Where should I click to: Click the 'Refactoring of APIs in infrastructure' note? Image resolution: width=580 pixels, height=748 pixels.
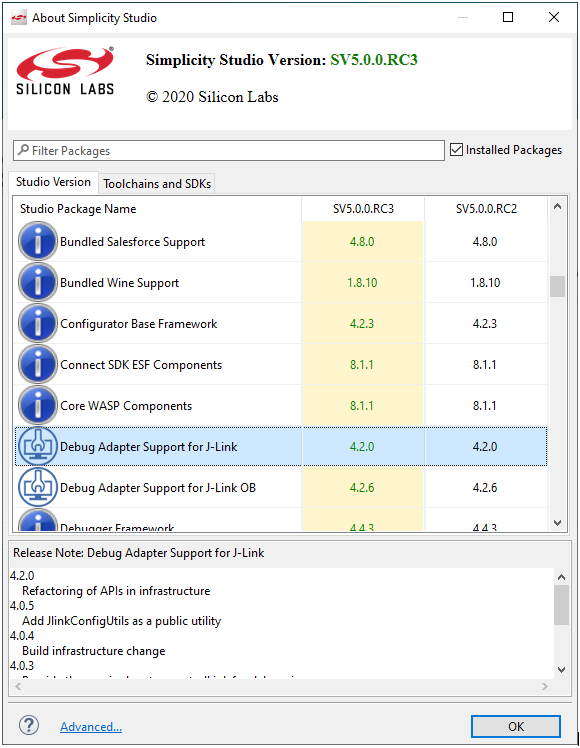116,591
